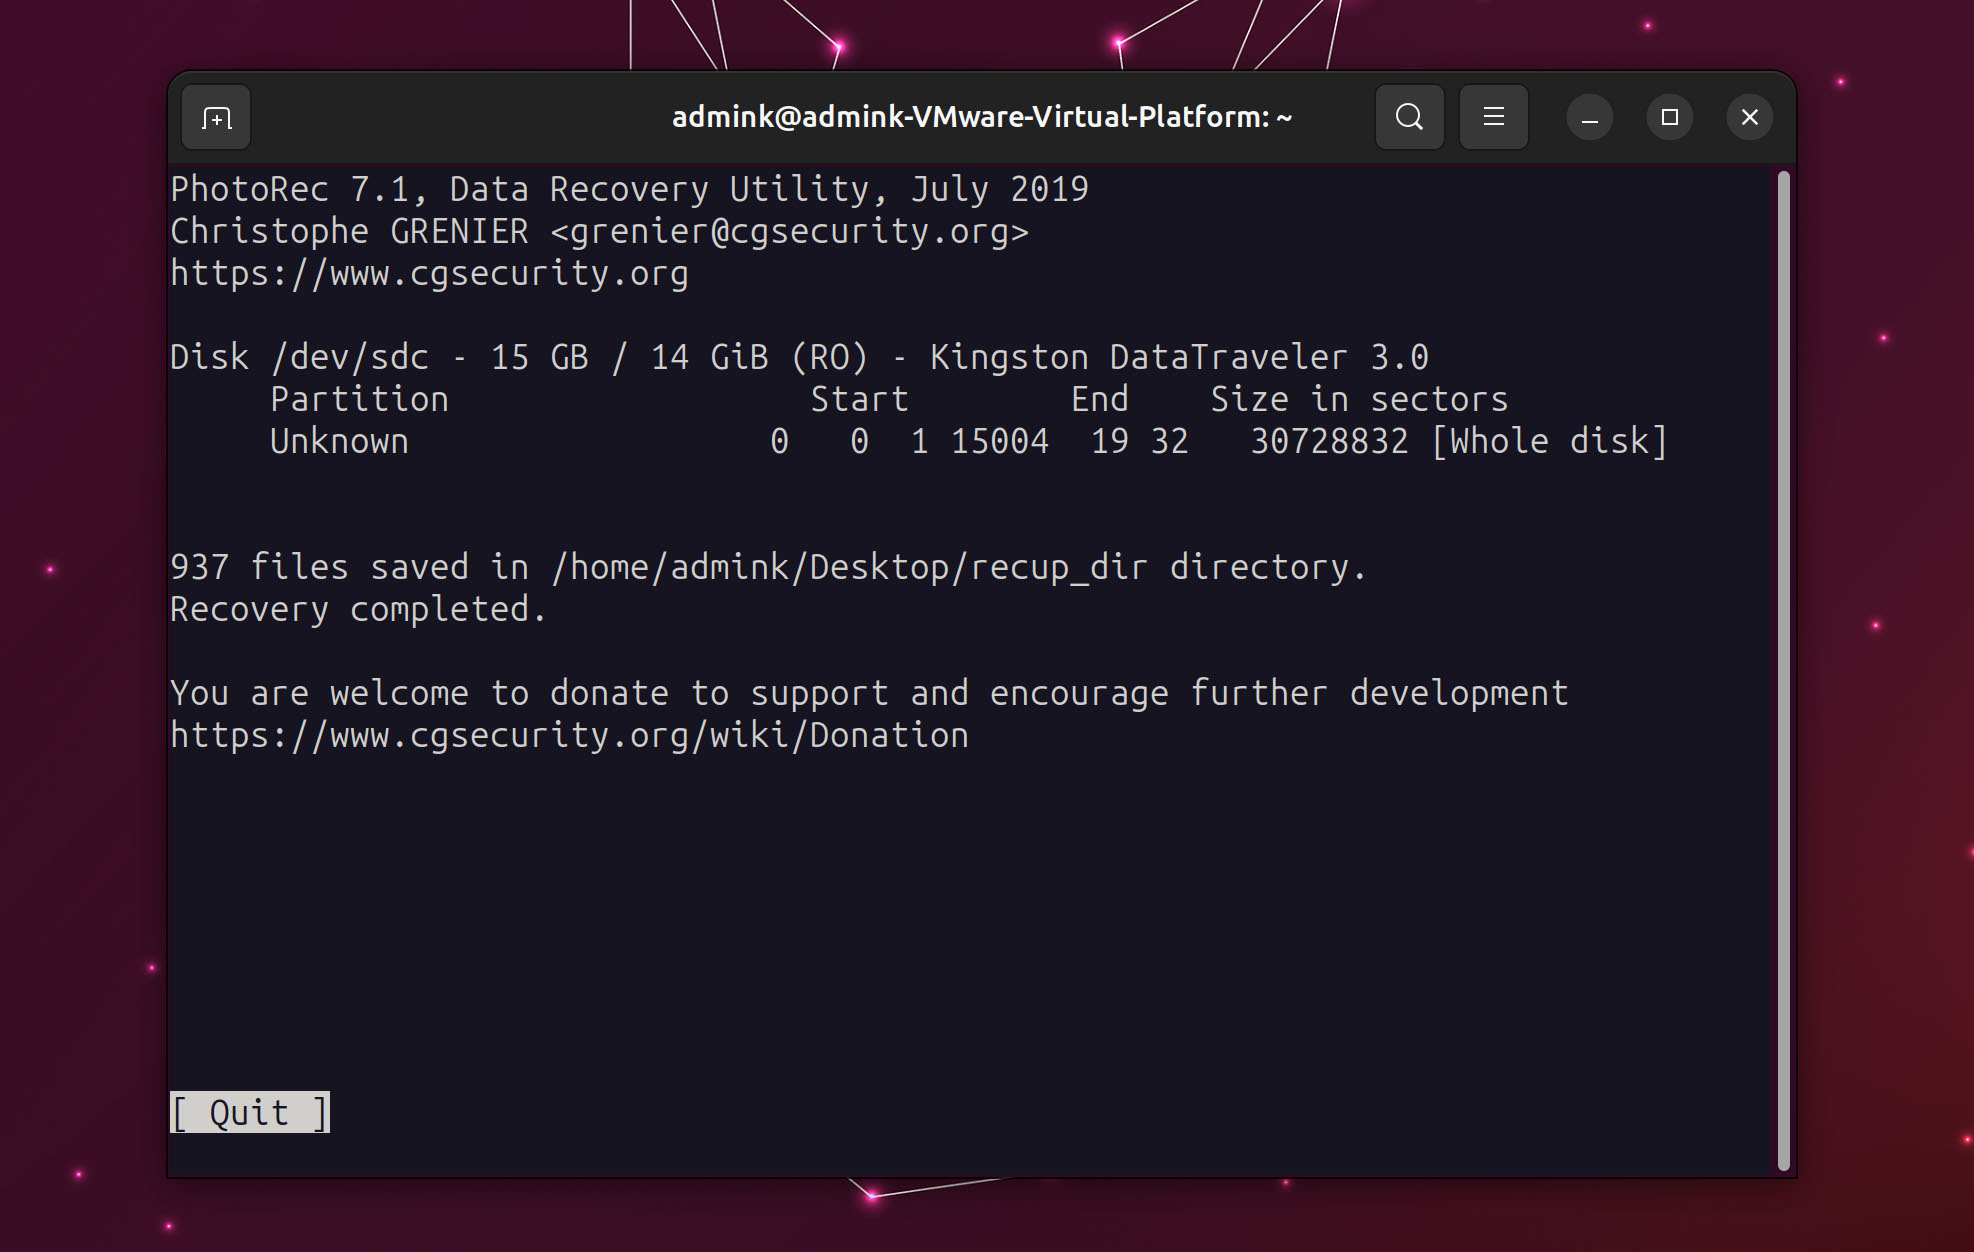Click the Size in sectors column header
This screenshot has width=1974, height=1252.
pyautogui.click(x=1359, y=399)
